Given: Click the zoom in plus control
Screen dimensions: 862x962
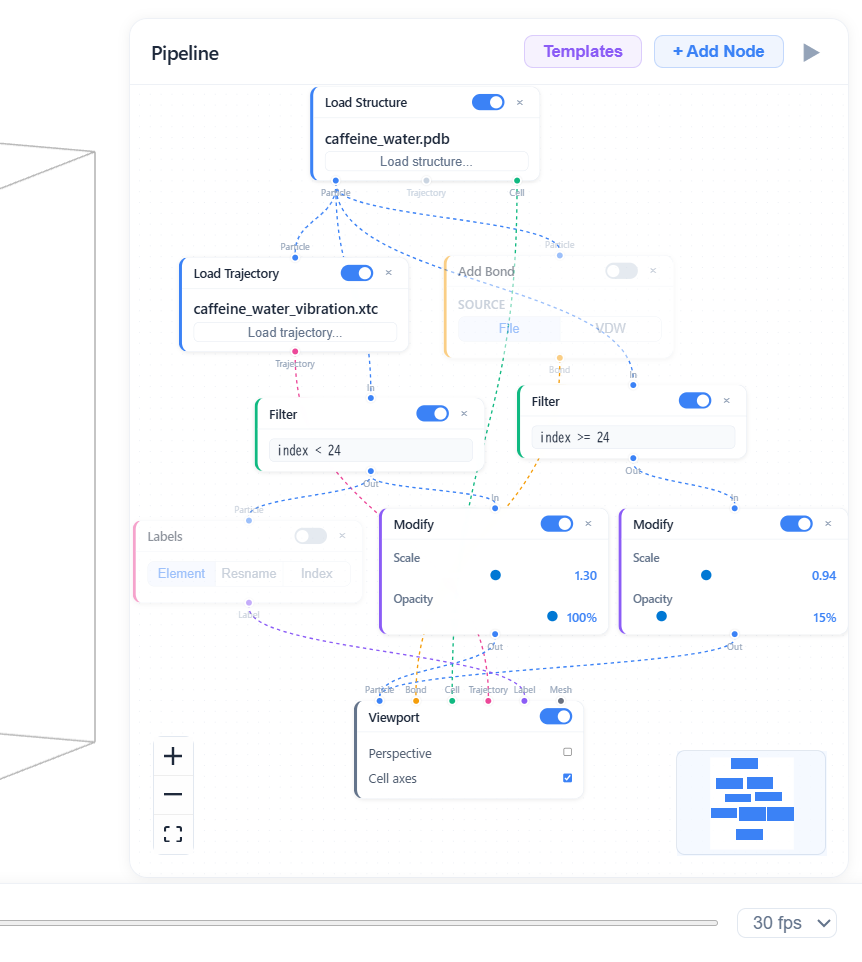Looking at the screenshot, I should tap(173, 756).
